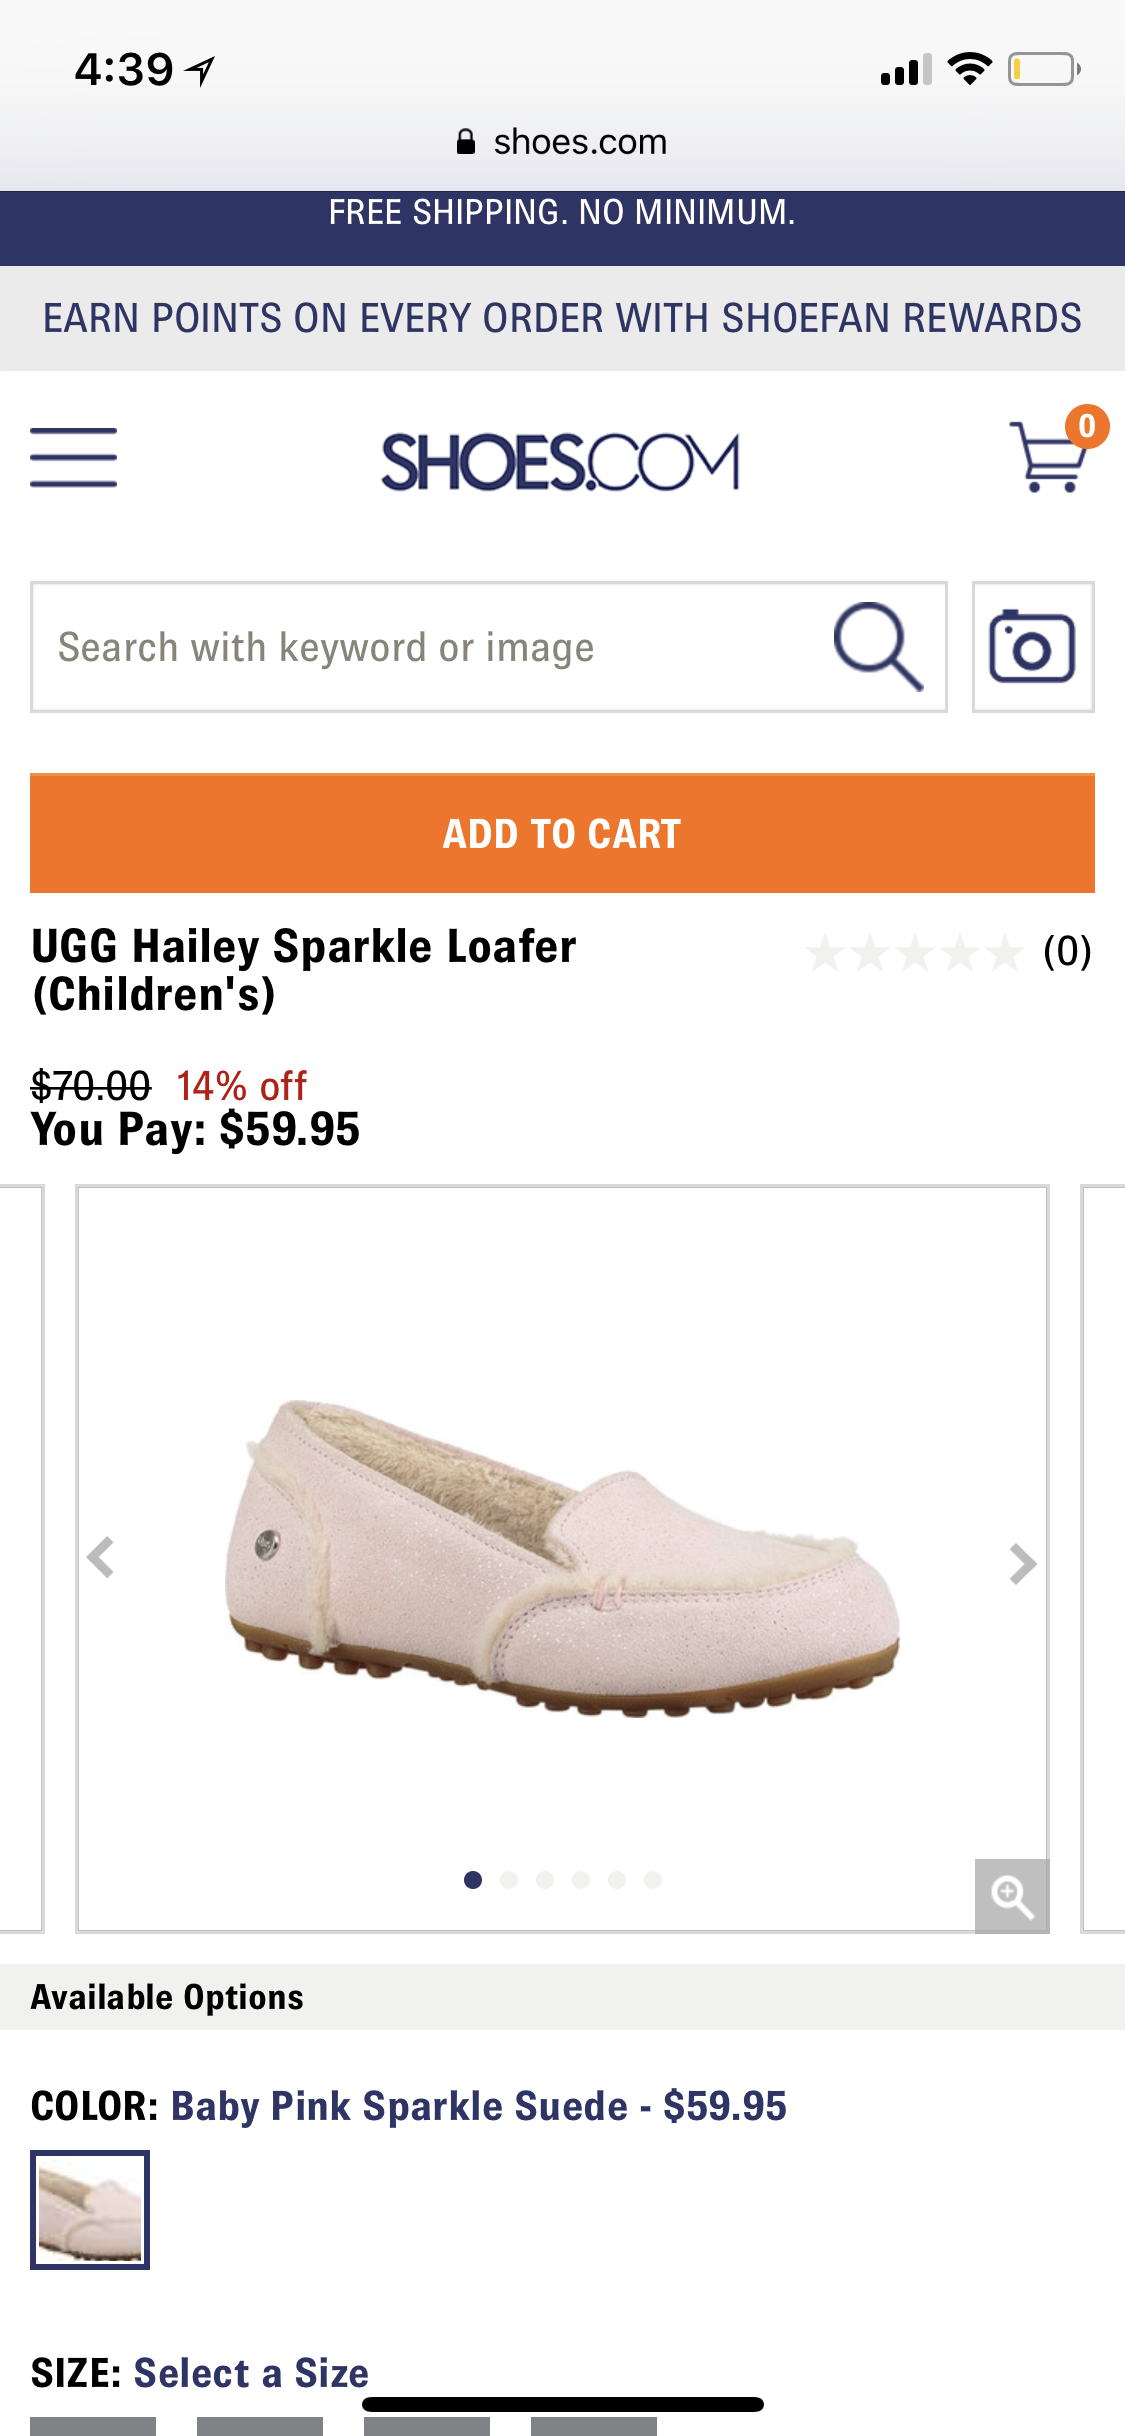Tap the main pink loafer image
Image resolution: width=1125 pixels, height=2436 pixels.
click(562, 1556)
